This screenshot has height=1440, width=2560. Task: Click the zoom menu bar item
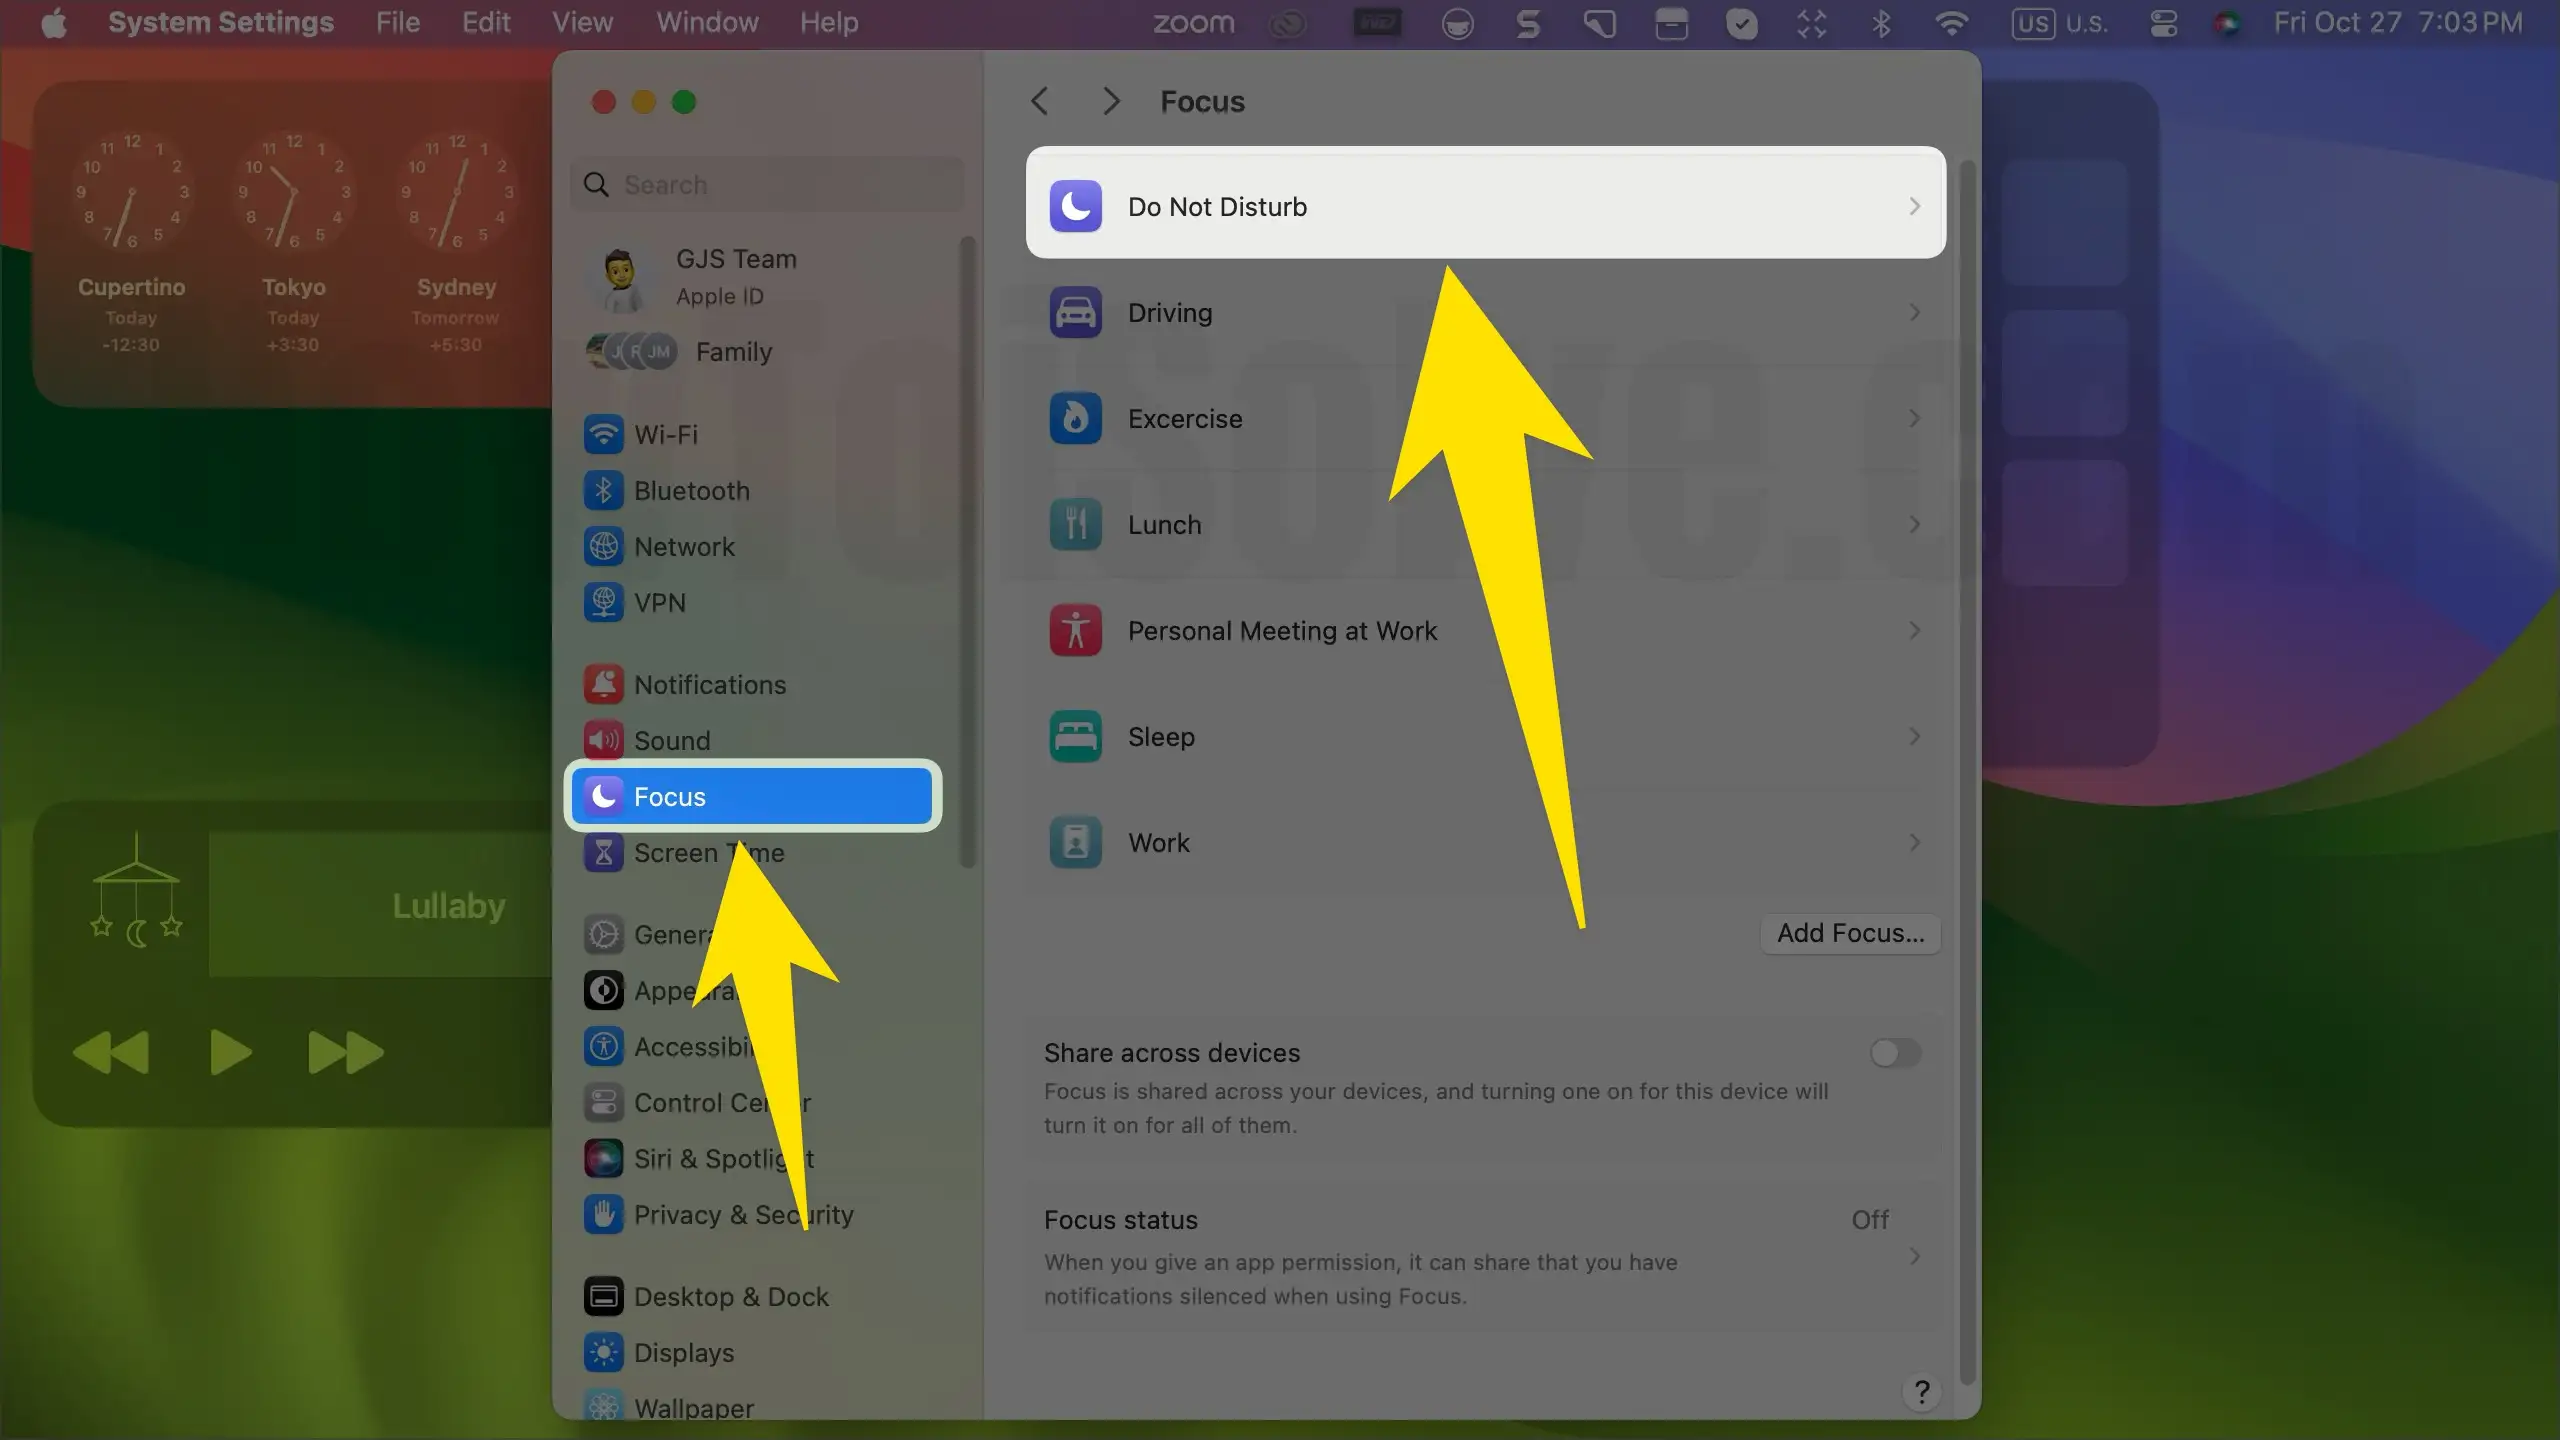click(x=1194, y=22)
